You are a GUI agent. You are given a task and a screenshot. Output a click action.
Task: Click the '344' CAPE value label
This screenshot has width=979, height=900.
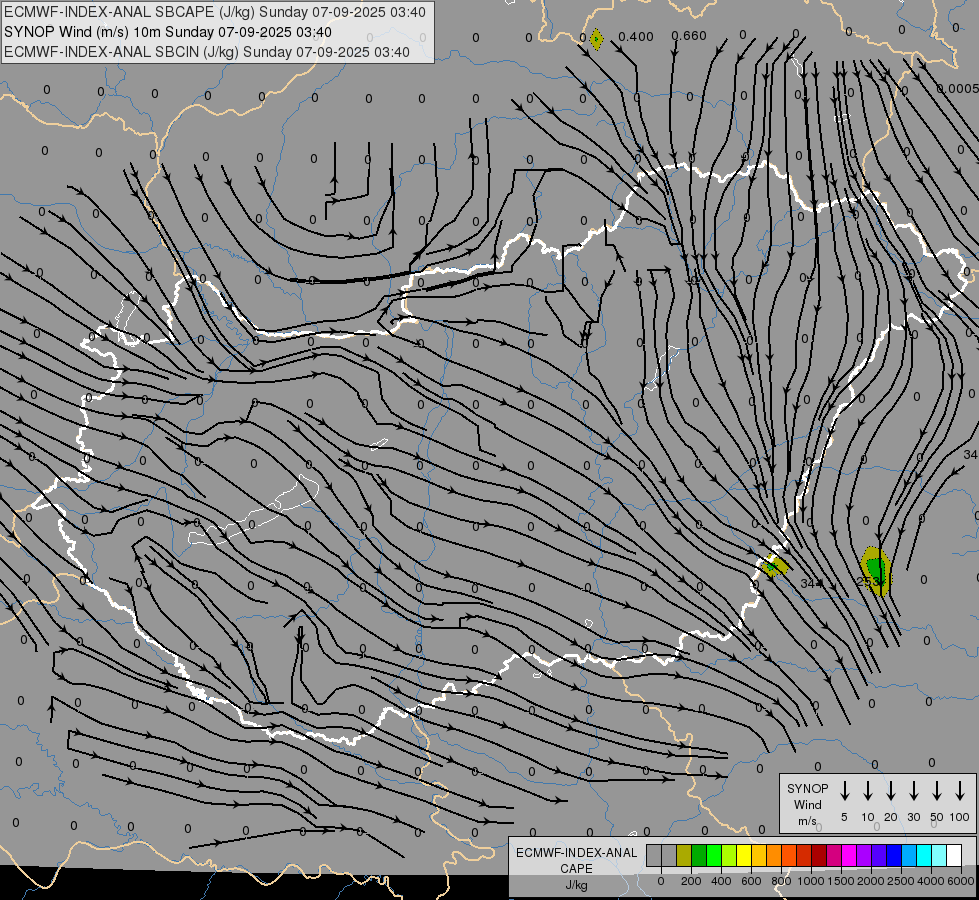tap(811, 583)
